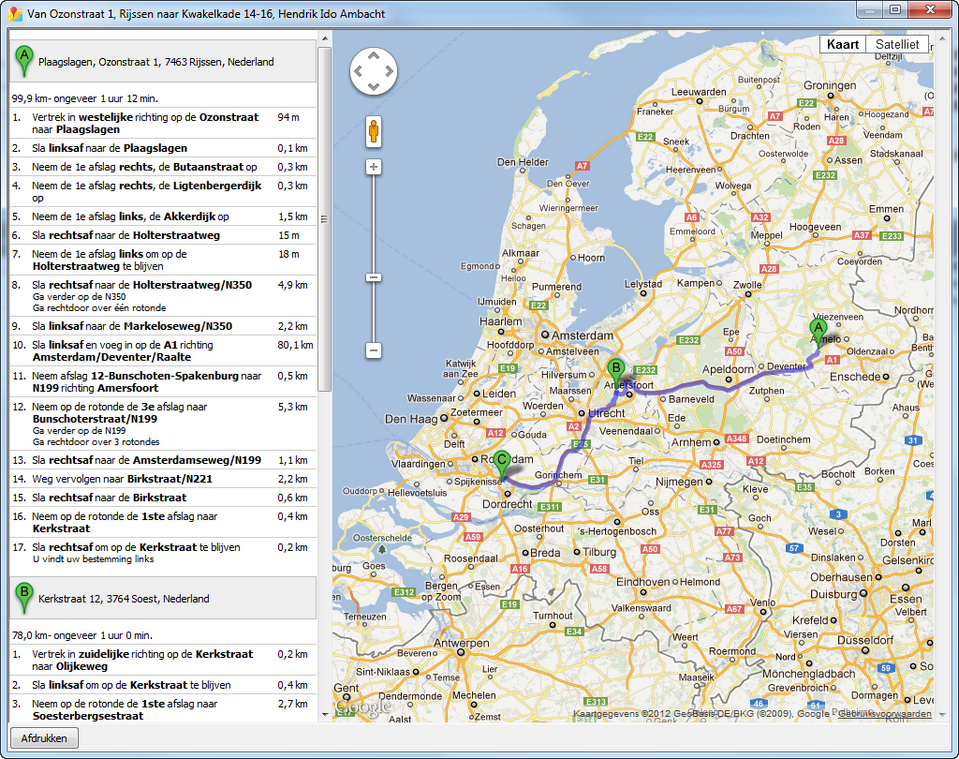959x759 pixels.
Task: Click the directions list scroll down arrow
Action: [x=325, y=714]
